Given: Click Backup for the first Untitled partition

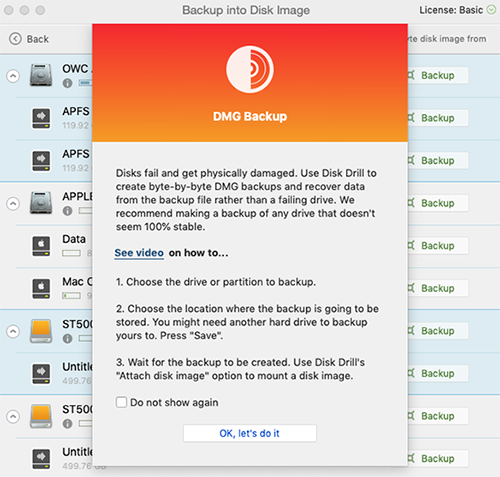Looking at the screenshot, I should tap(438, 373).
